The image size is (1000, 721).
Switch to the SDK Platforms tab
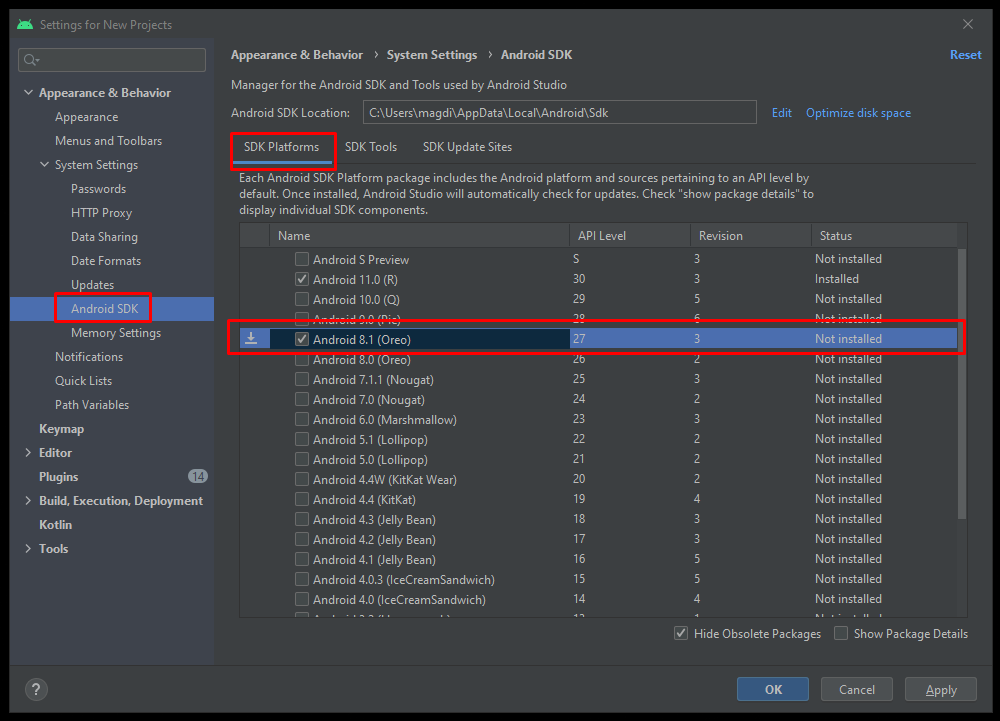(281, 147)
